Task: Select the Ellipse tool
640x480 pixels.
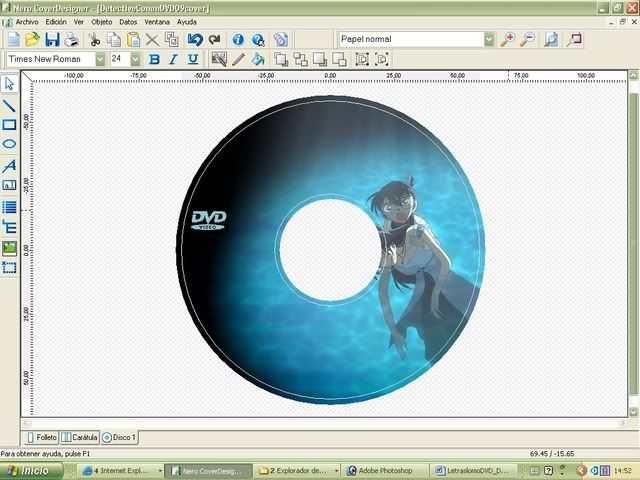Action: (9, 144)
